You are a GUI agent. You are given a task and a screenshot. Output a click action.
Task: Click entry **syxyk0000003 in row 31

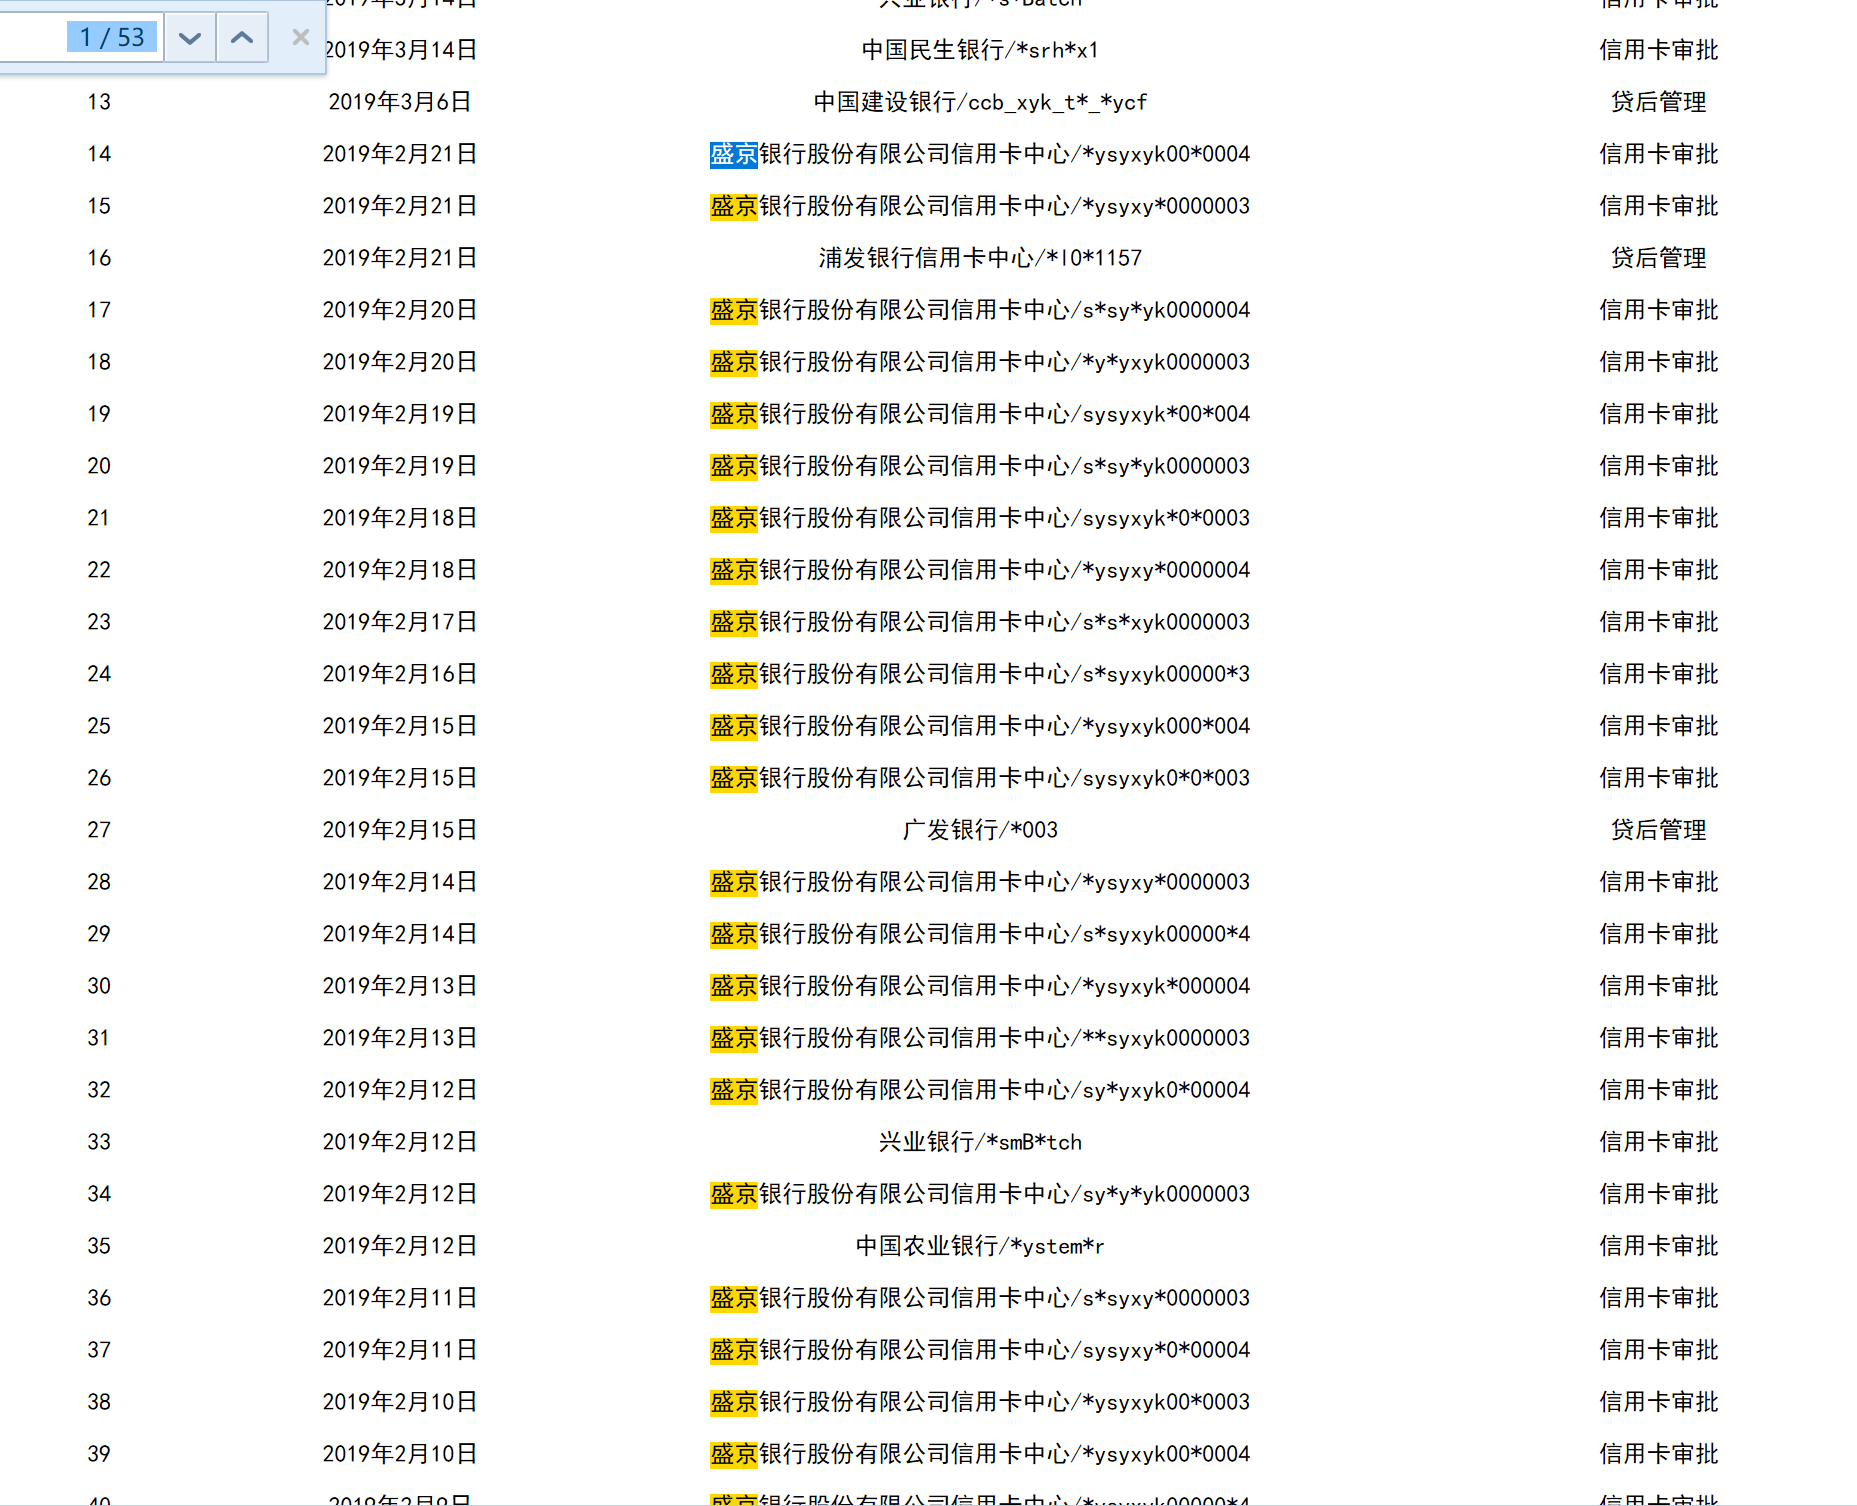click(980, 1038)
